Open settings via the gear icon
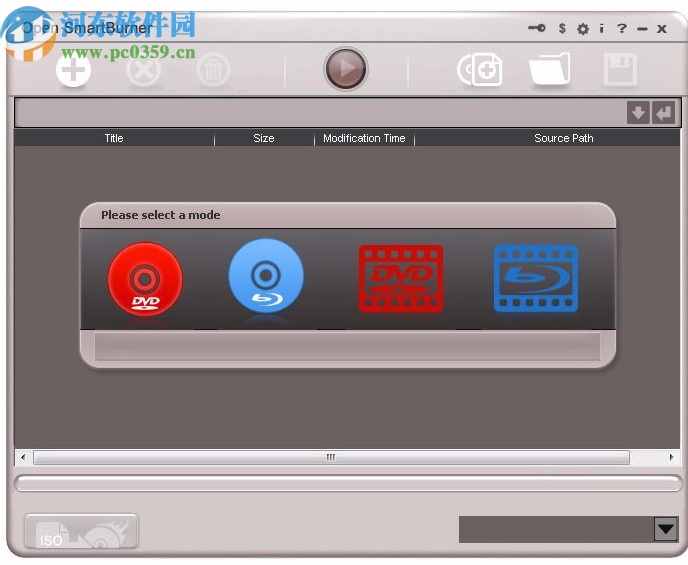Viewport: 688px width, 565px height. point(583,29)
